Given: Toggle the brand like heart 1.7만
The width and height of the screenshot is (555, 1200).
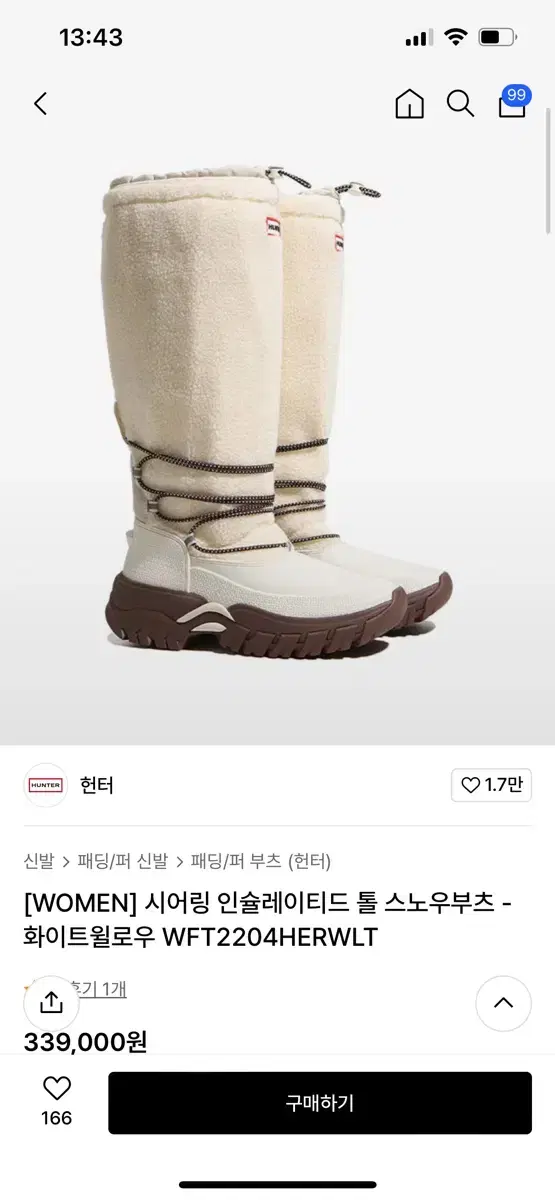Looking at the screenshot, I should click(491, 785).
